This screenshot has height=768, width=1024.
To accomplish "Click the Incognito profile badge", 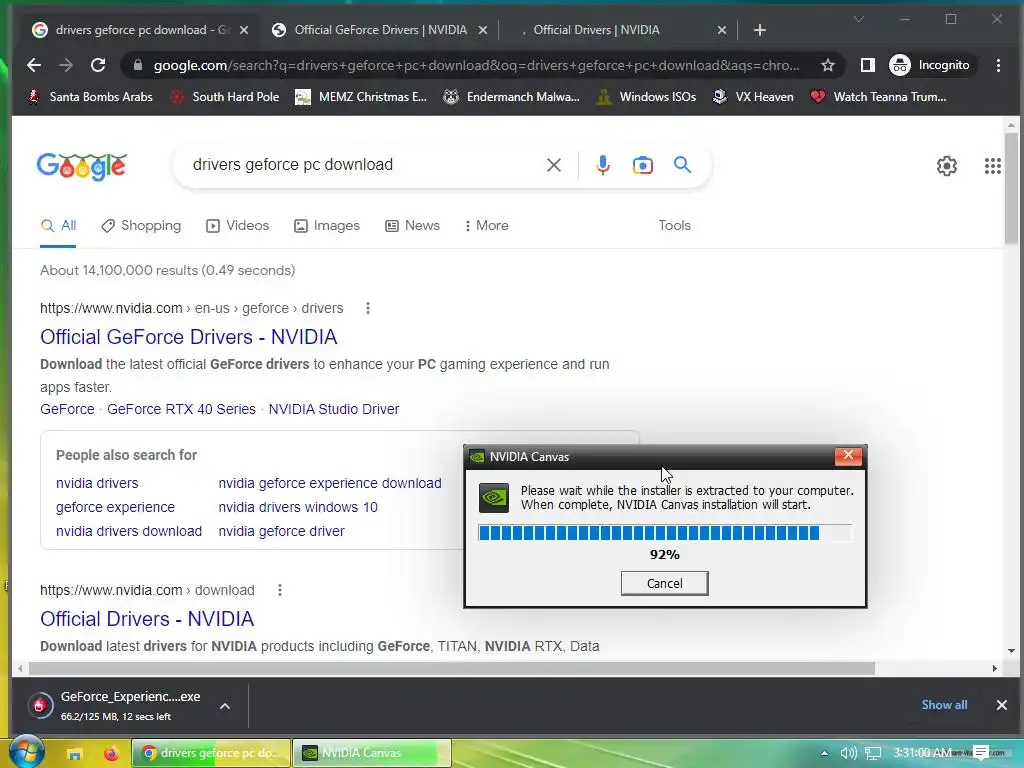I will coord(931,65).
